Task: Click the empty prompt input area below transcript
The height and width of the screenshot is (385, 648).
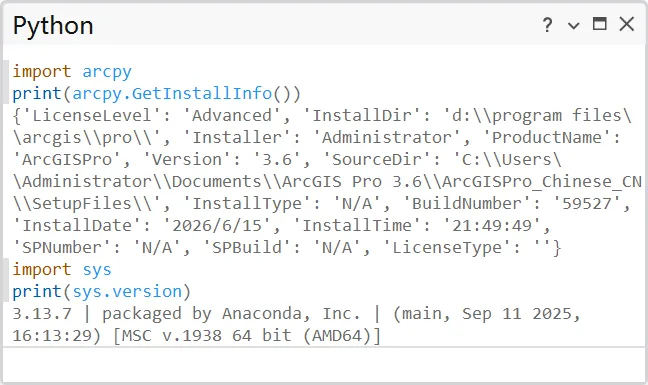Action: [324, 365]
